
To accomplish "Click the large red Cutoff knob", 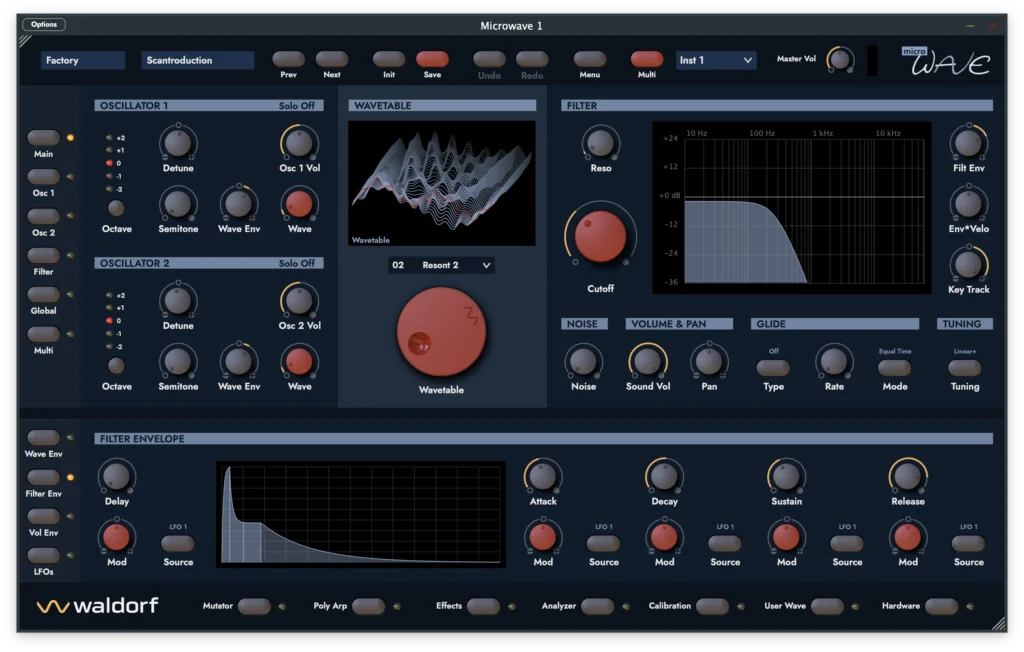I will (x=600, y=236).
